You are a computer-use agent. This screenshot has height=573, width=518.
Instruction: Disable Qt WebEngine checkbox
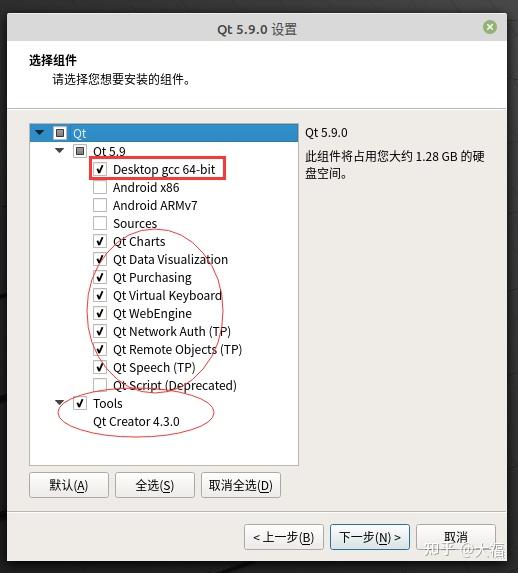(x=100, y=313)
